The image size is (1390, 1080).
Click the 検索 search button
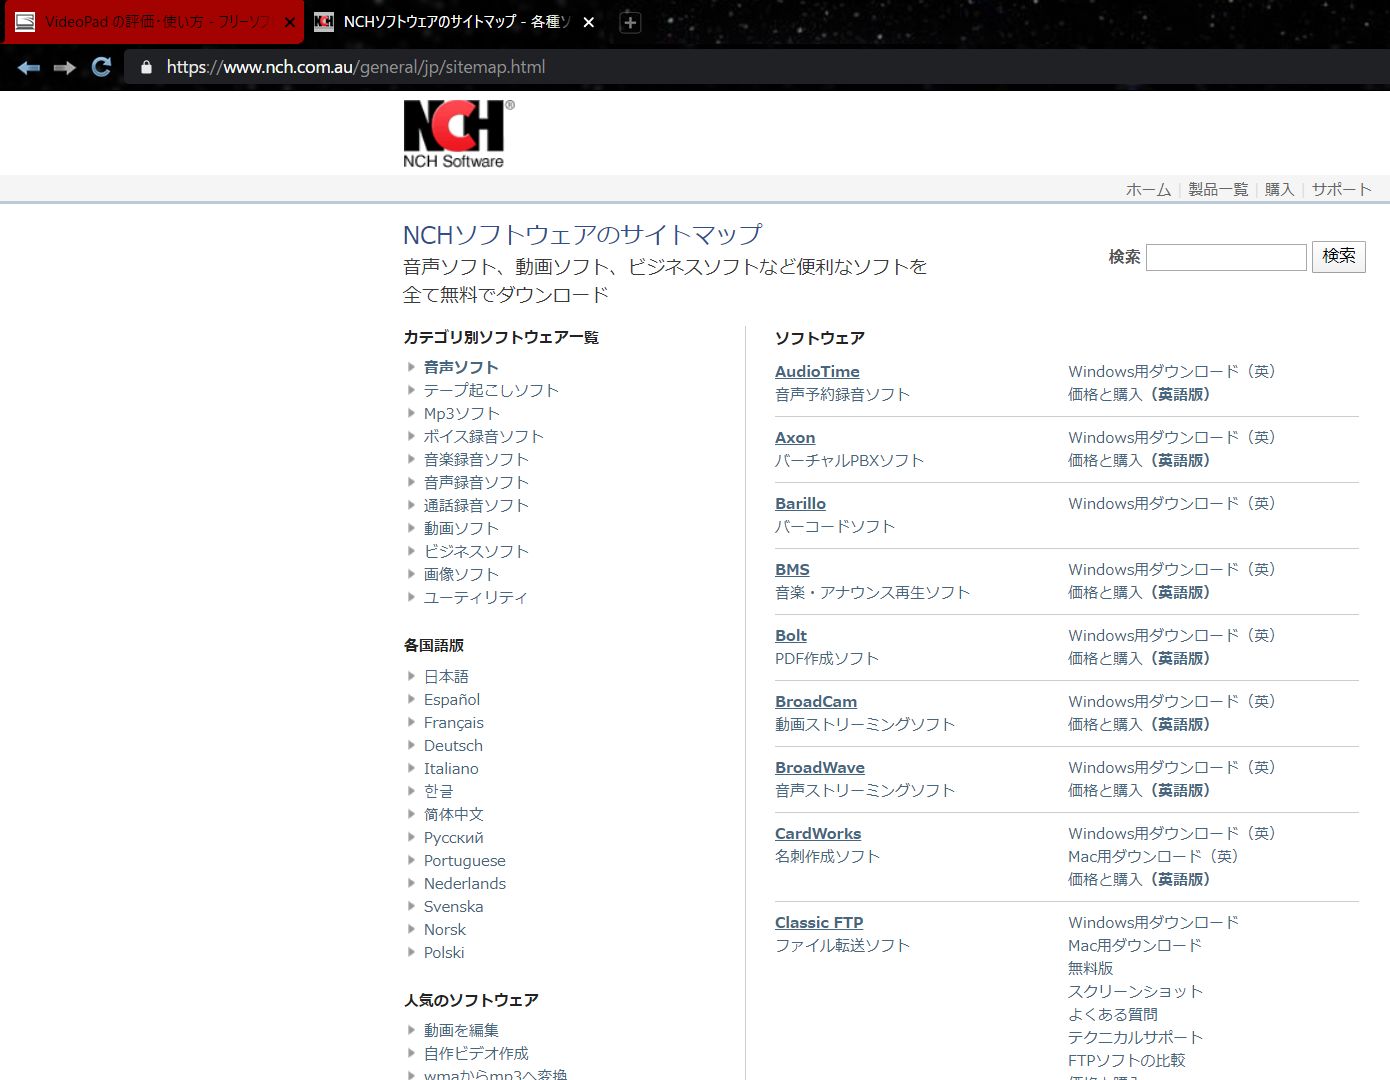click(x=1339, y=256)
